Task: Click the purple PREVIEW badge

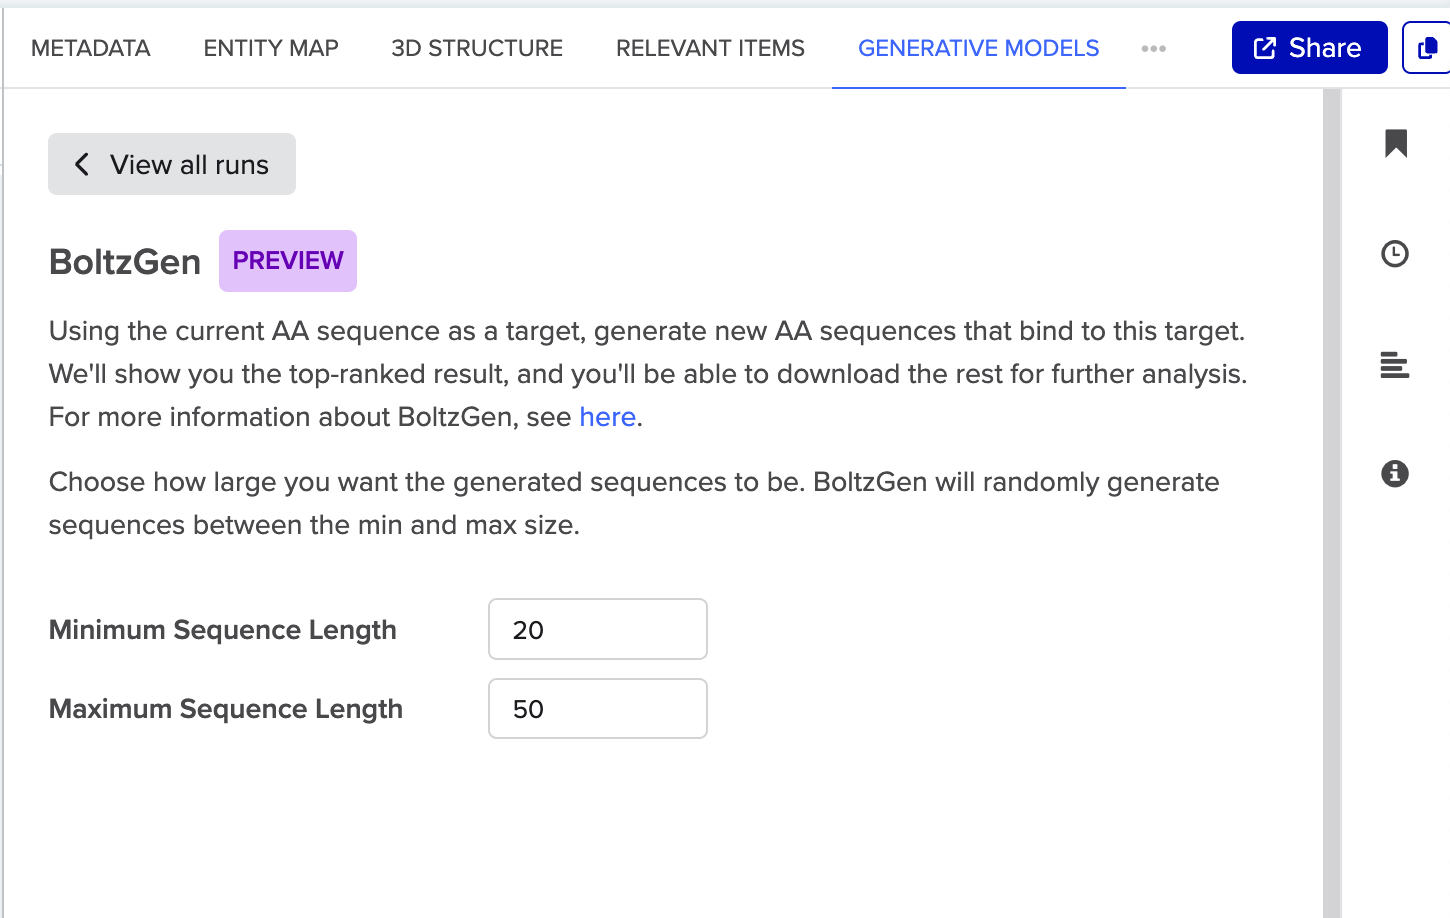Action: click(x=288, y=261)
